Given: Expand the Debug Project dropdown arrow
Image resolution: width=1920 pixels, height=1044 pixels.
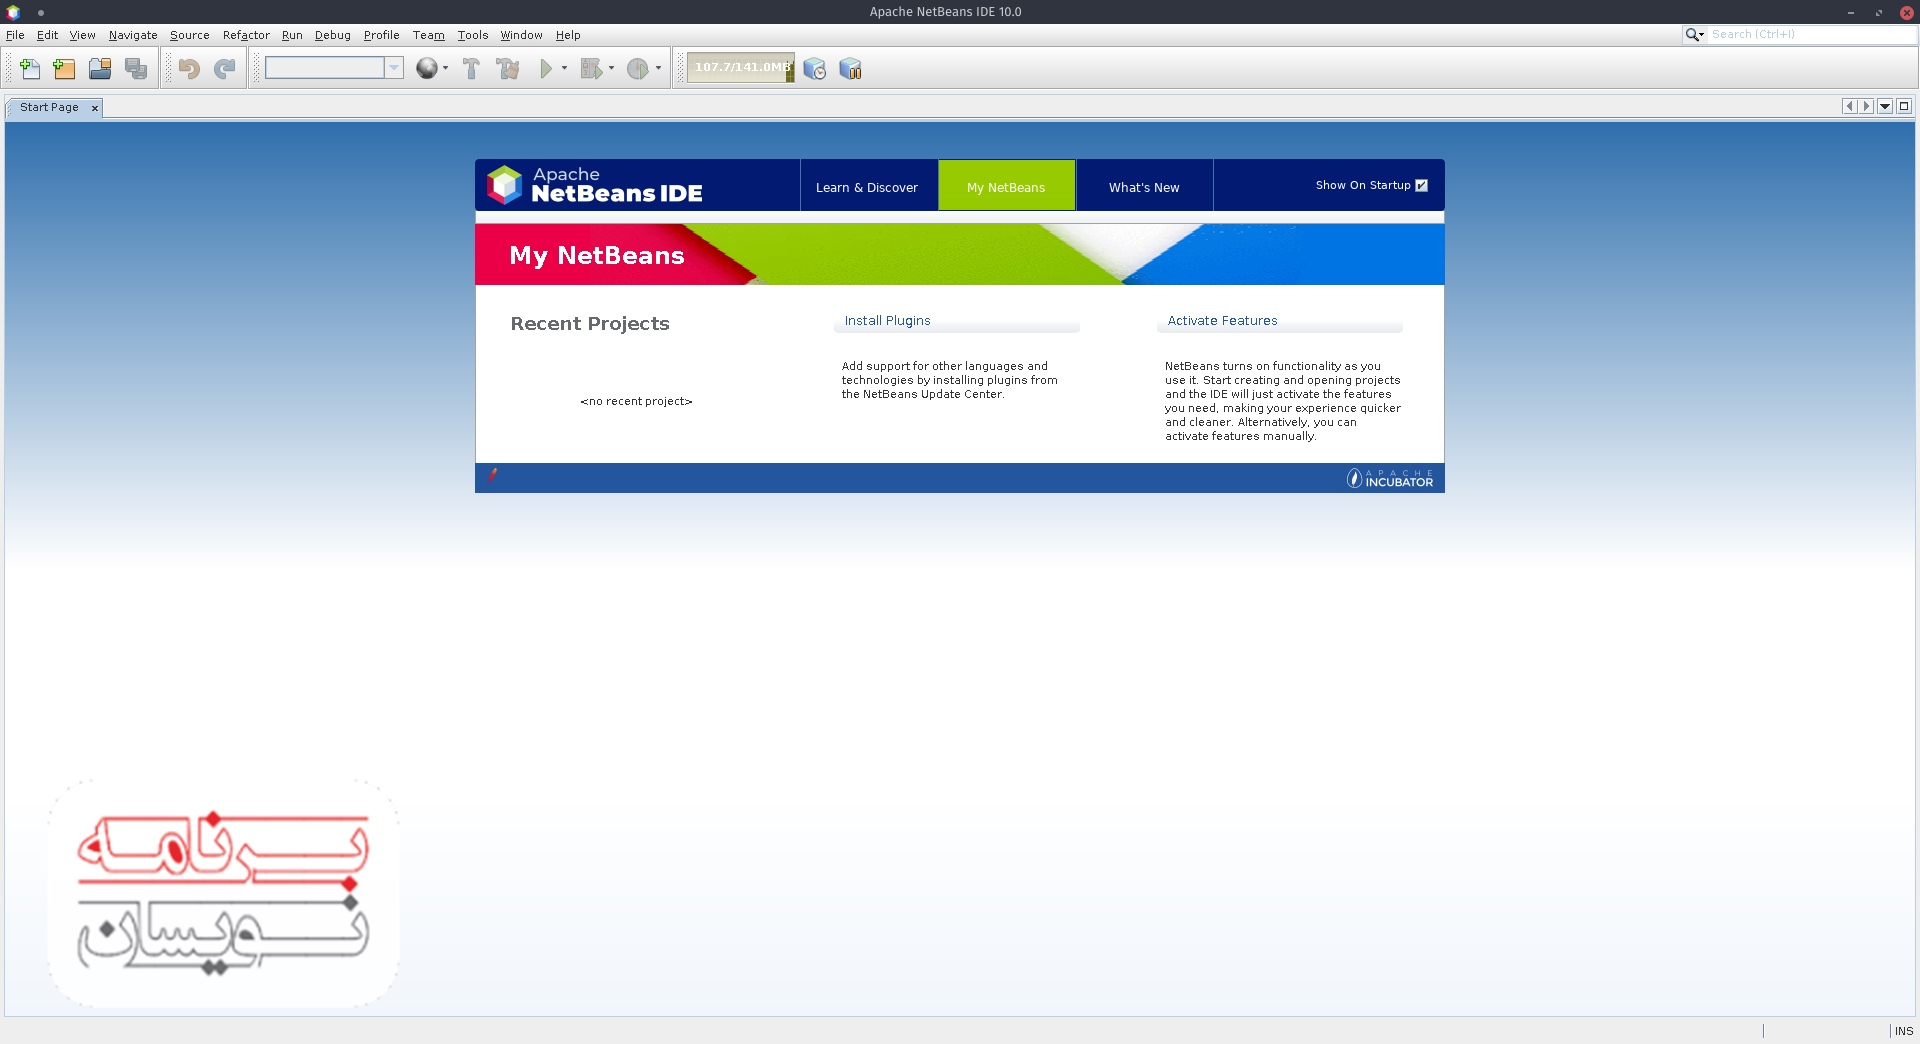Looking at the screenshot, I should pyautogui.click(x=611, y=68).
